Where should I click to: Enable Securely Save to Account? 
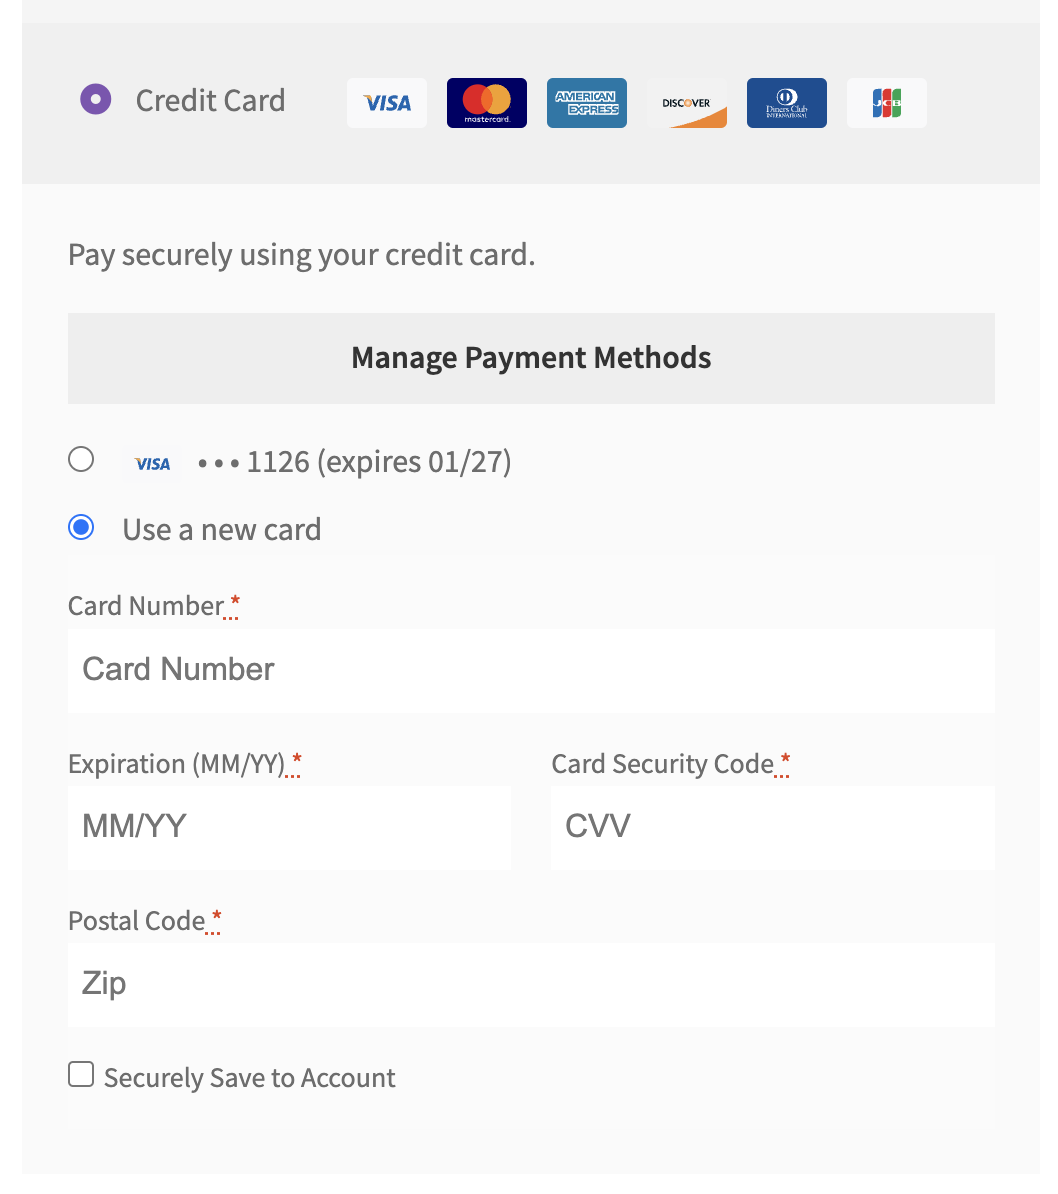(x=81, y=1073)
